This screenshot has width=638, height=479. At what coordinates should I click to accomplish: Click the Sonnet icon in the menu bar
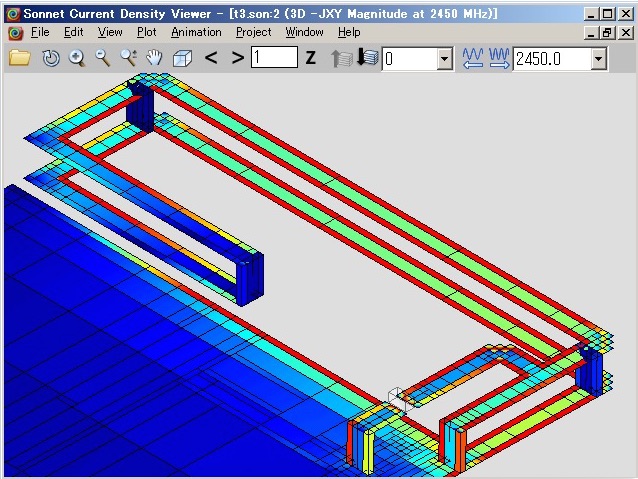click(x=15, y=33)
